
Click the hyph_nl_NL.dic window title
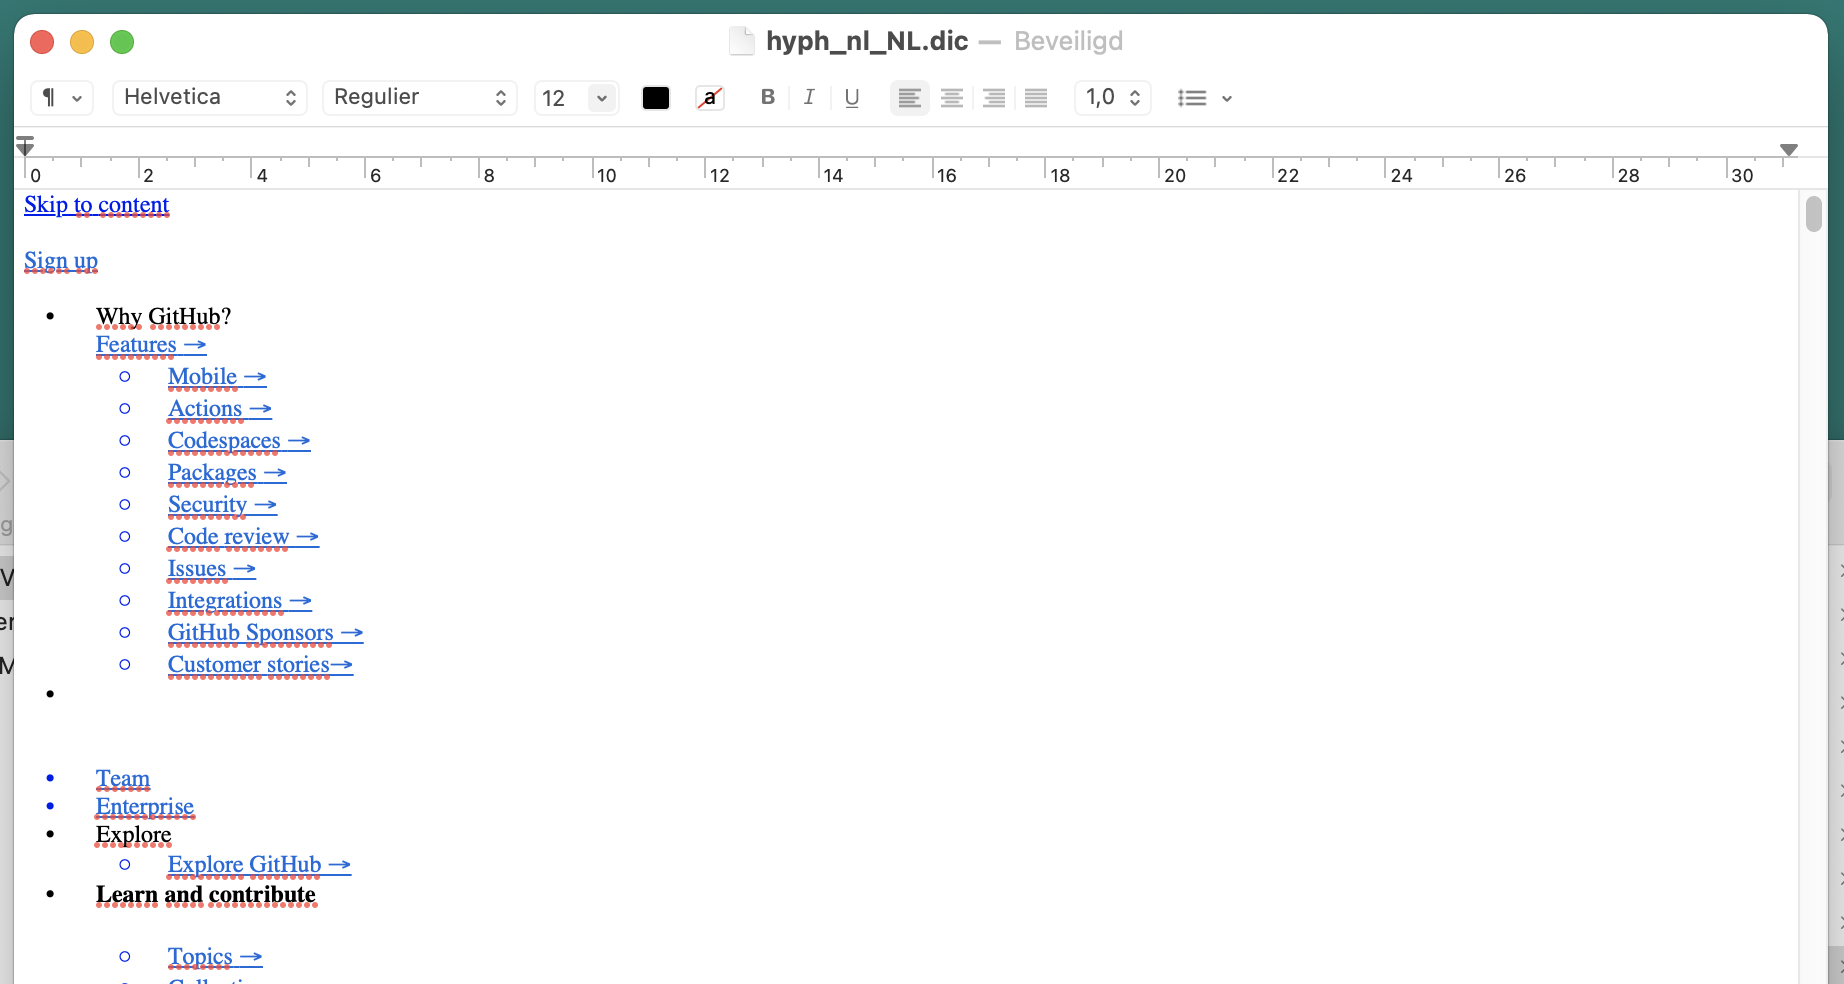867,41
